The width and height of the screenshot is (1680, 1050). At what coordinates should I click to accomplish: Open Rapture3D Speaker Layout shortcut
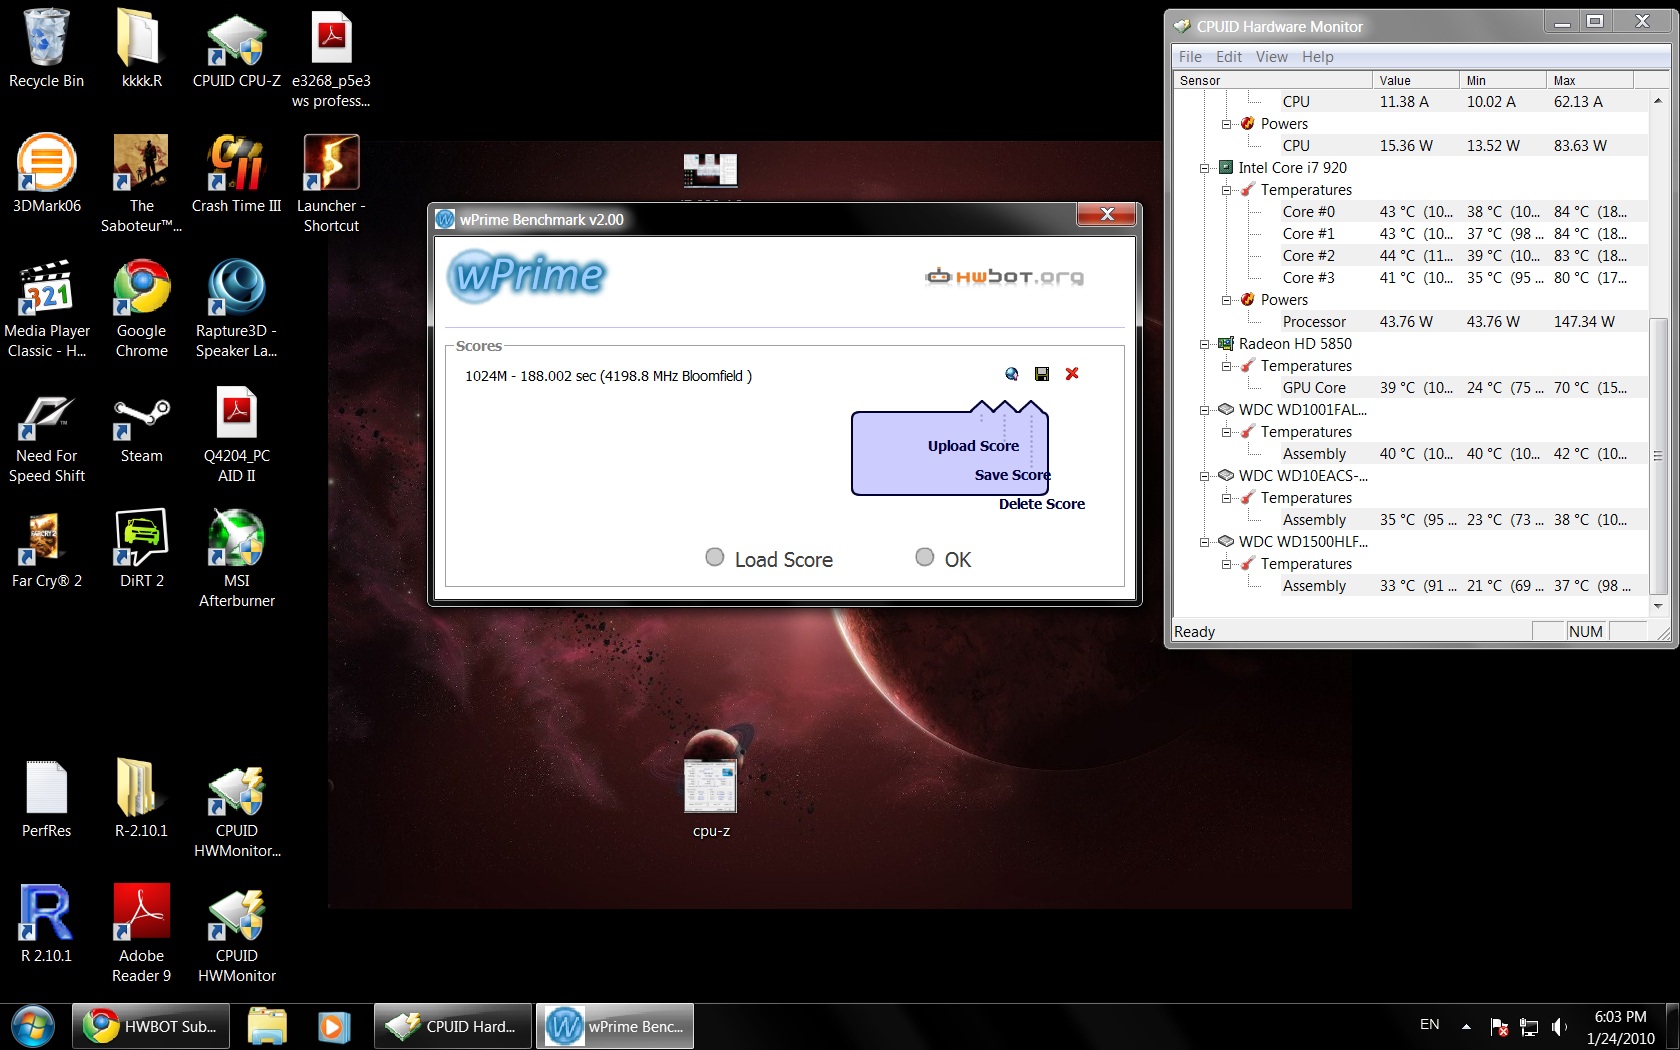coord(236,308)
